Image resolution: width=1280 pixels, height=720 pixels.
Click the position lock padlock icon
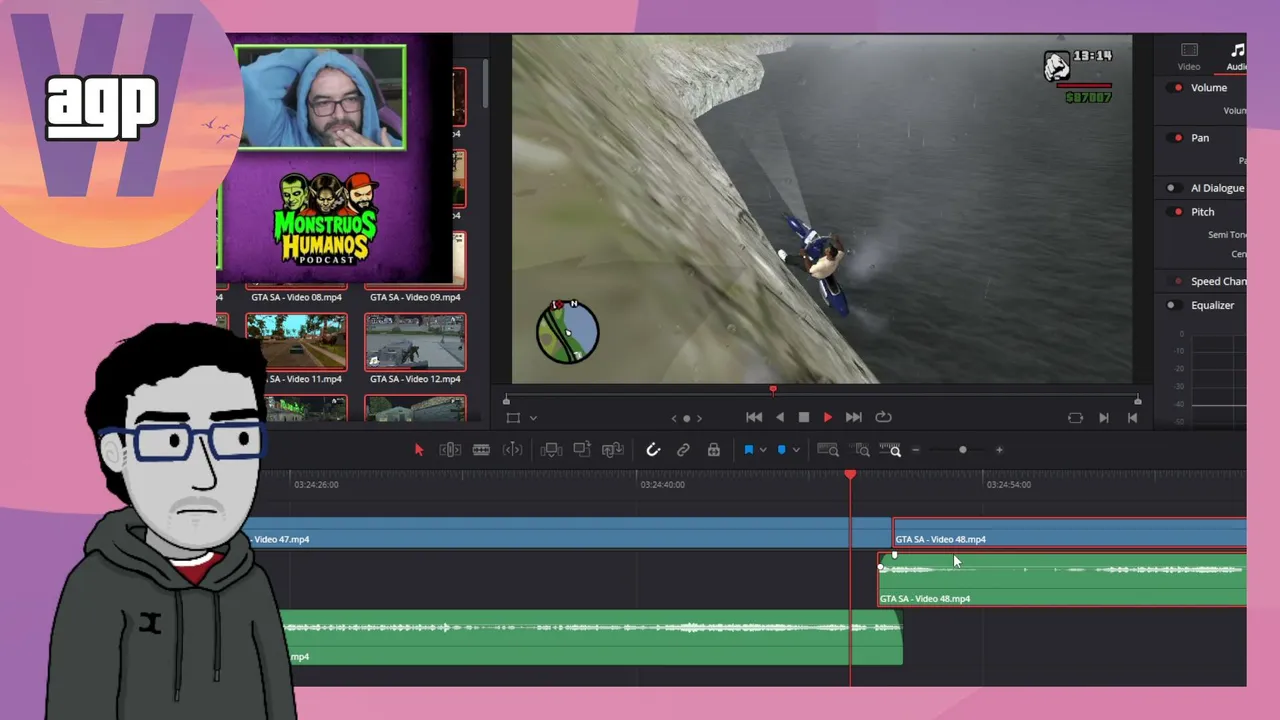(713, 450)
